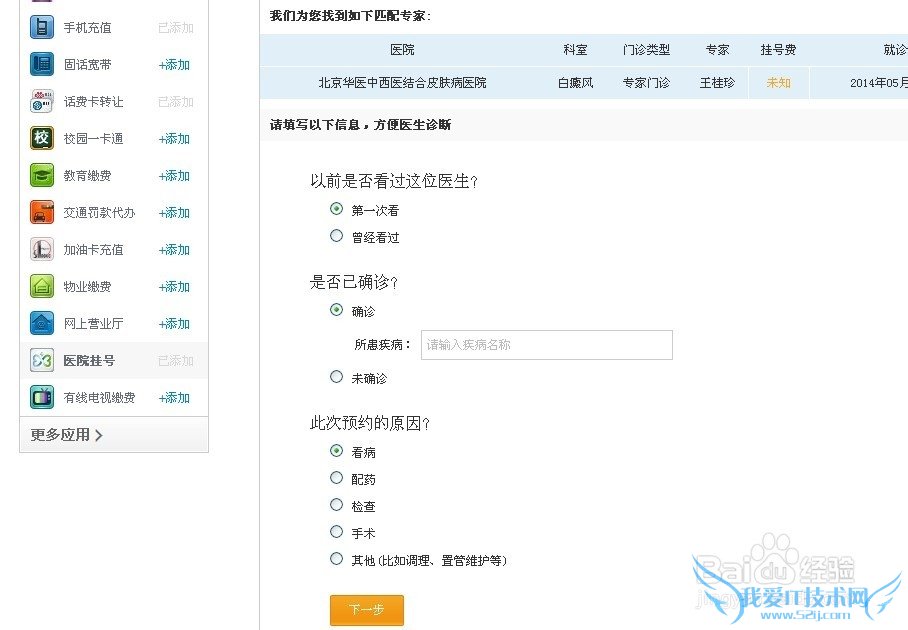Open the 加油卡充值 fuel card icon
The height and width of the screenshot is (630, 908).
click(x=42, y=250)
